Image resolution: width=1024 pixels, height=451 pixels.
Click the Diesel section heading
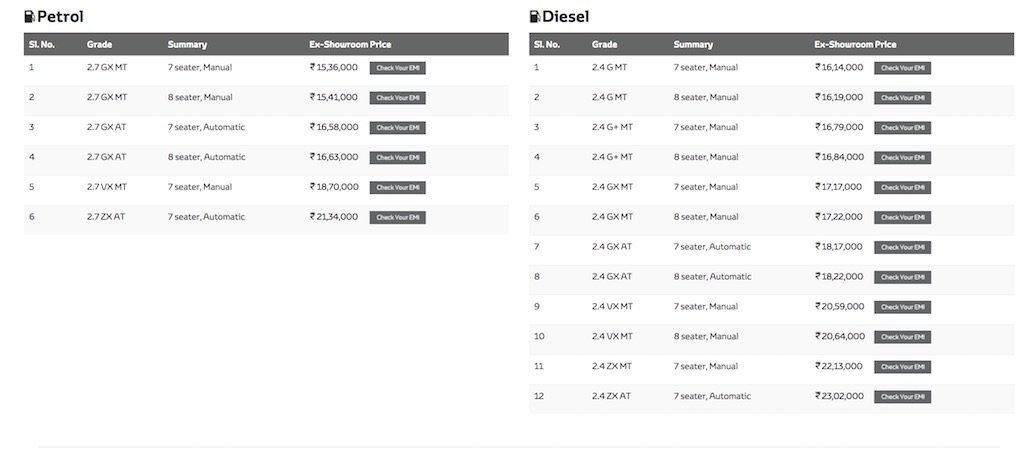565,16
